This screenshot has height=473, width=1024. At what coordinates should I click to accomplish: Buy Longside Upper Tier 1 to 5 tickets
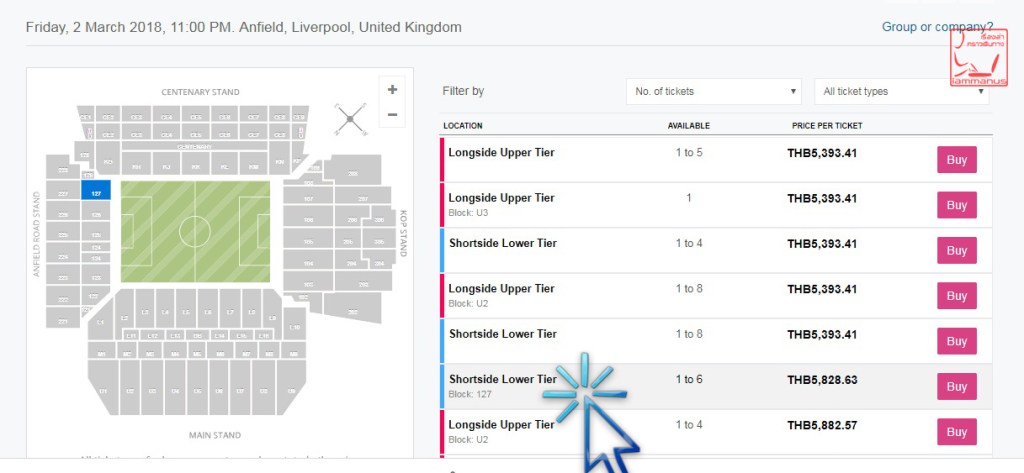click(956, 160)
